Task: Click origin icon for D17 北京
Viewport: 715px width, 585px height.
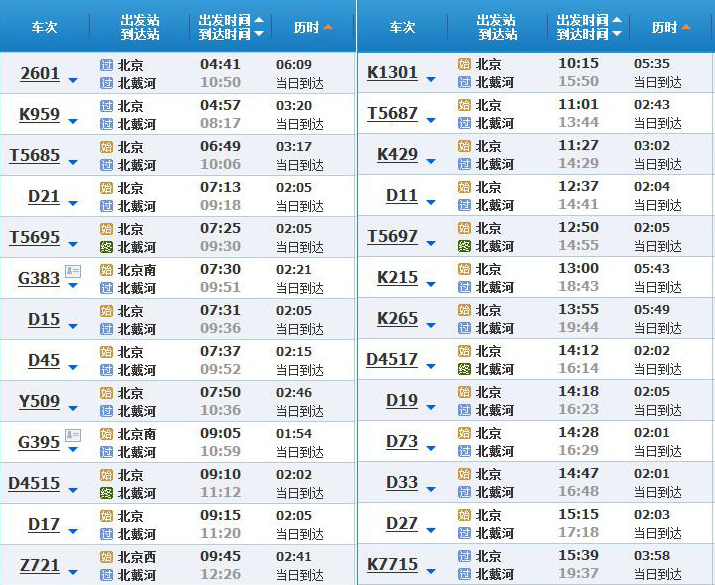Action: coord(106,516)
